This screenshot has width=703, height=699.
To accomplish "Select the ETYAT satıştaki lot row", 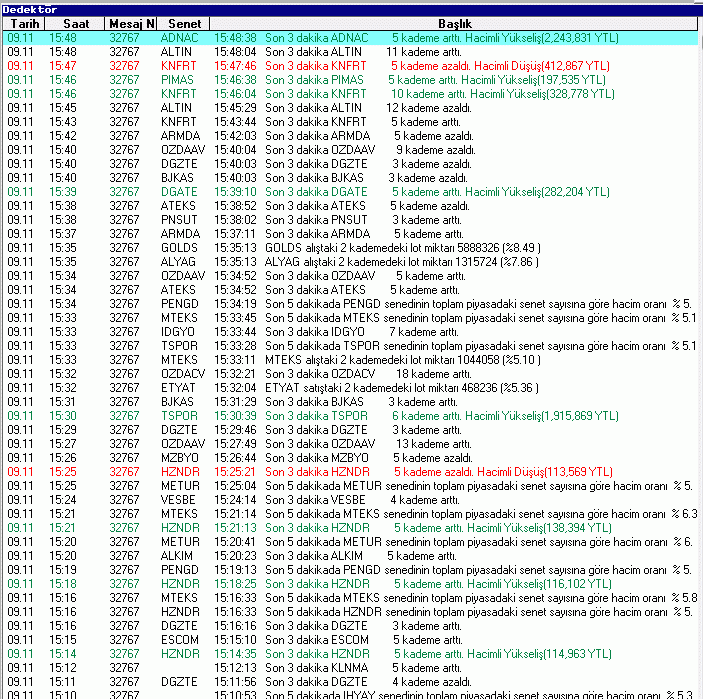I will pyautogui.click(x=350, y=387).
